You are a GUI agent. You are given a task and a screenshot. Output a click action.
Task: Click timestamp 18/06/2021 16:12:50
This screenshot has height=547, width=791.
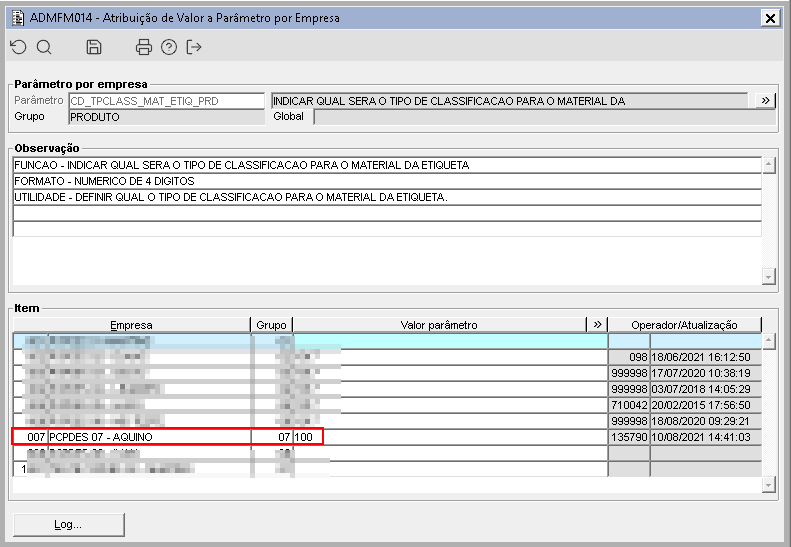click(706, 357)
